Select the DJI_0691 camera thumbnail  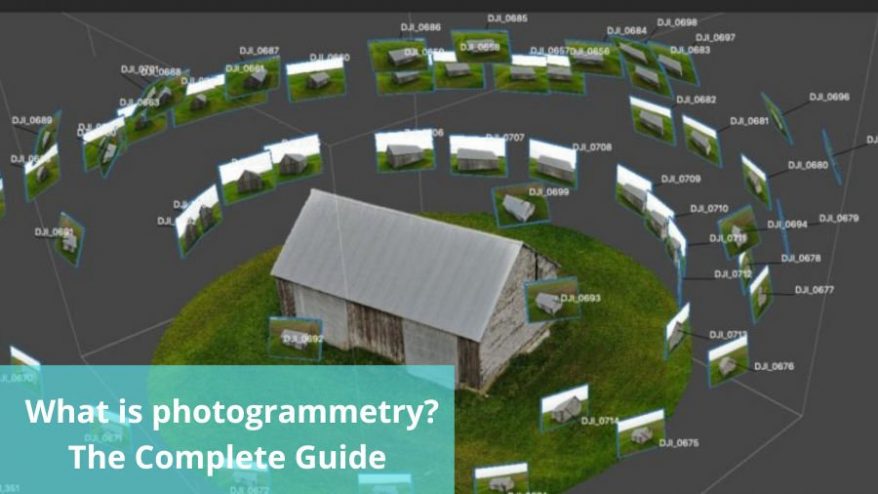pos(68,238)
